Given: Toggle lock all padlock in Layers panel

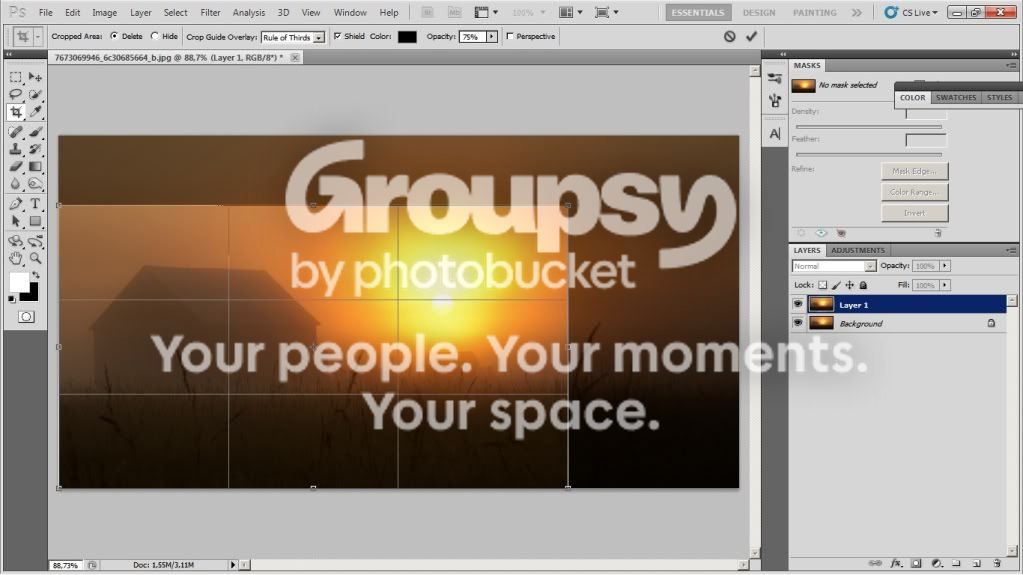Looking at the screenshot, I should click(x=863, y=285).
